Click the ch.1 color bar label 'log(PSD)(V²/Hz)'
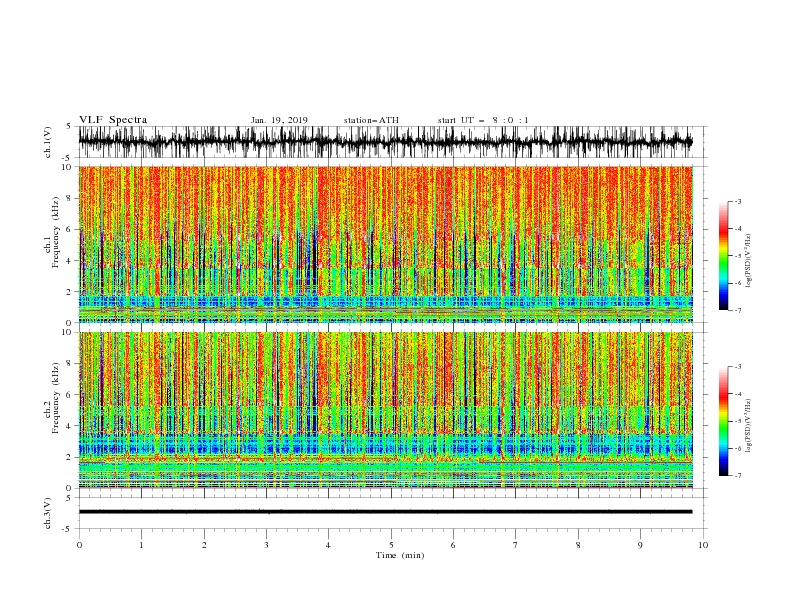This screenshot has height=612, width=792. (748, 261)
